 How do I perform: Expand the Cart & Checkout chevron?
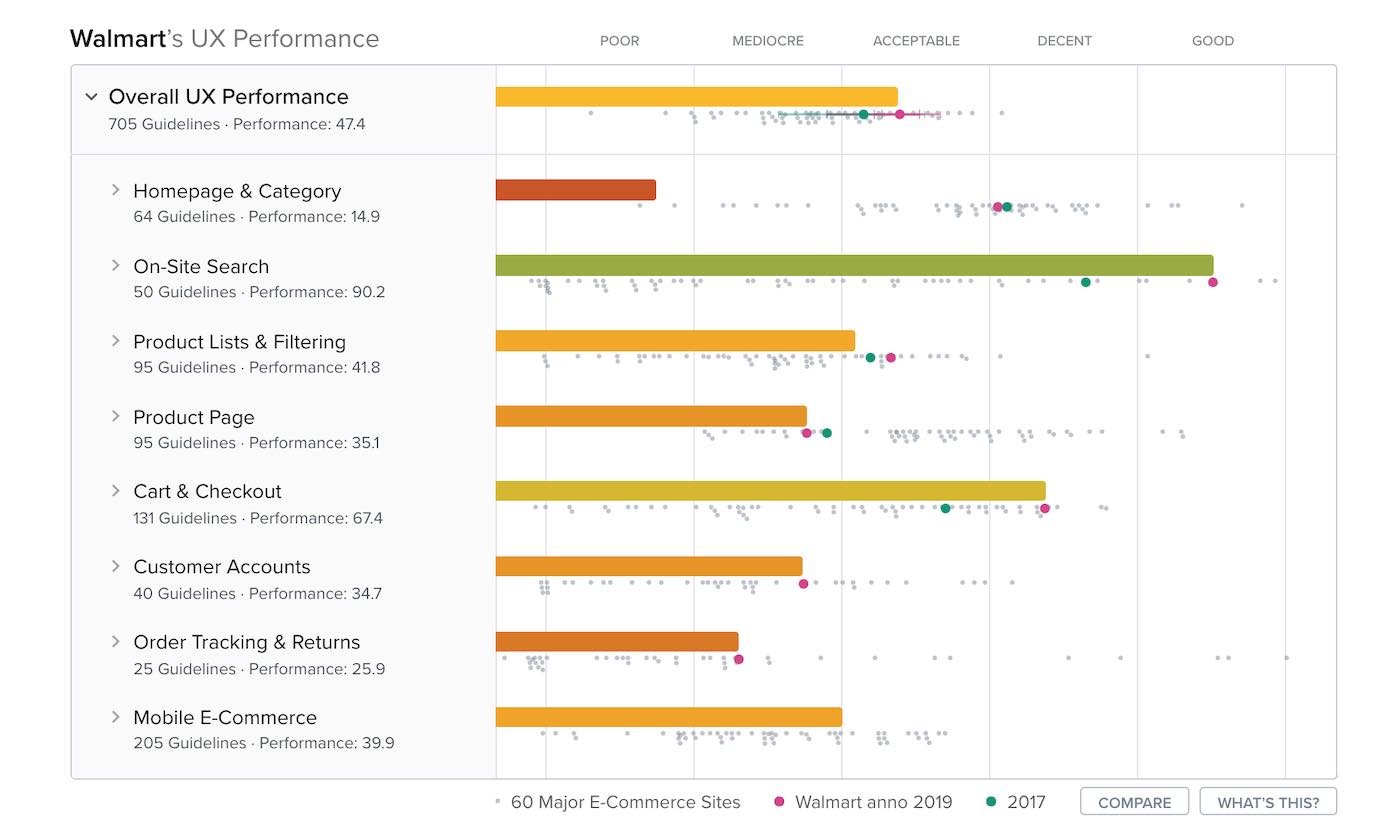click(116, 491)
